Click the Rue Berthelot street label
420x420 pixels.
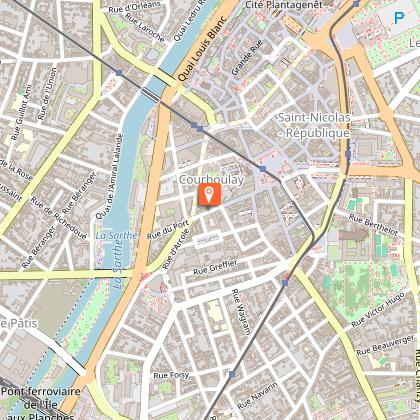pyautogui.click(x=373, y=225)
